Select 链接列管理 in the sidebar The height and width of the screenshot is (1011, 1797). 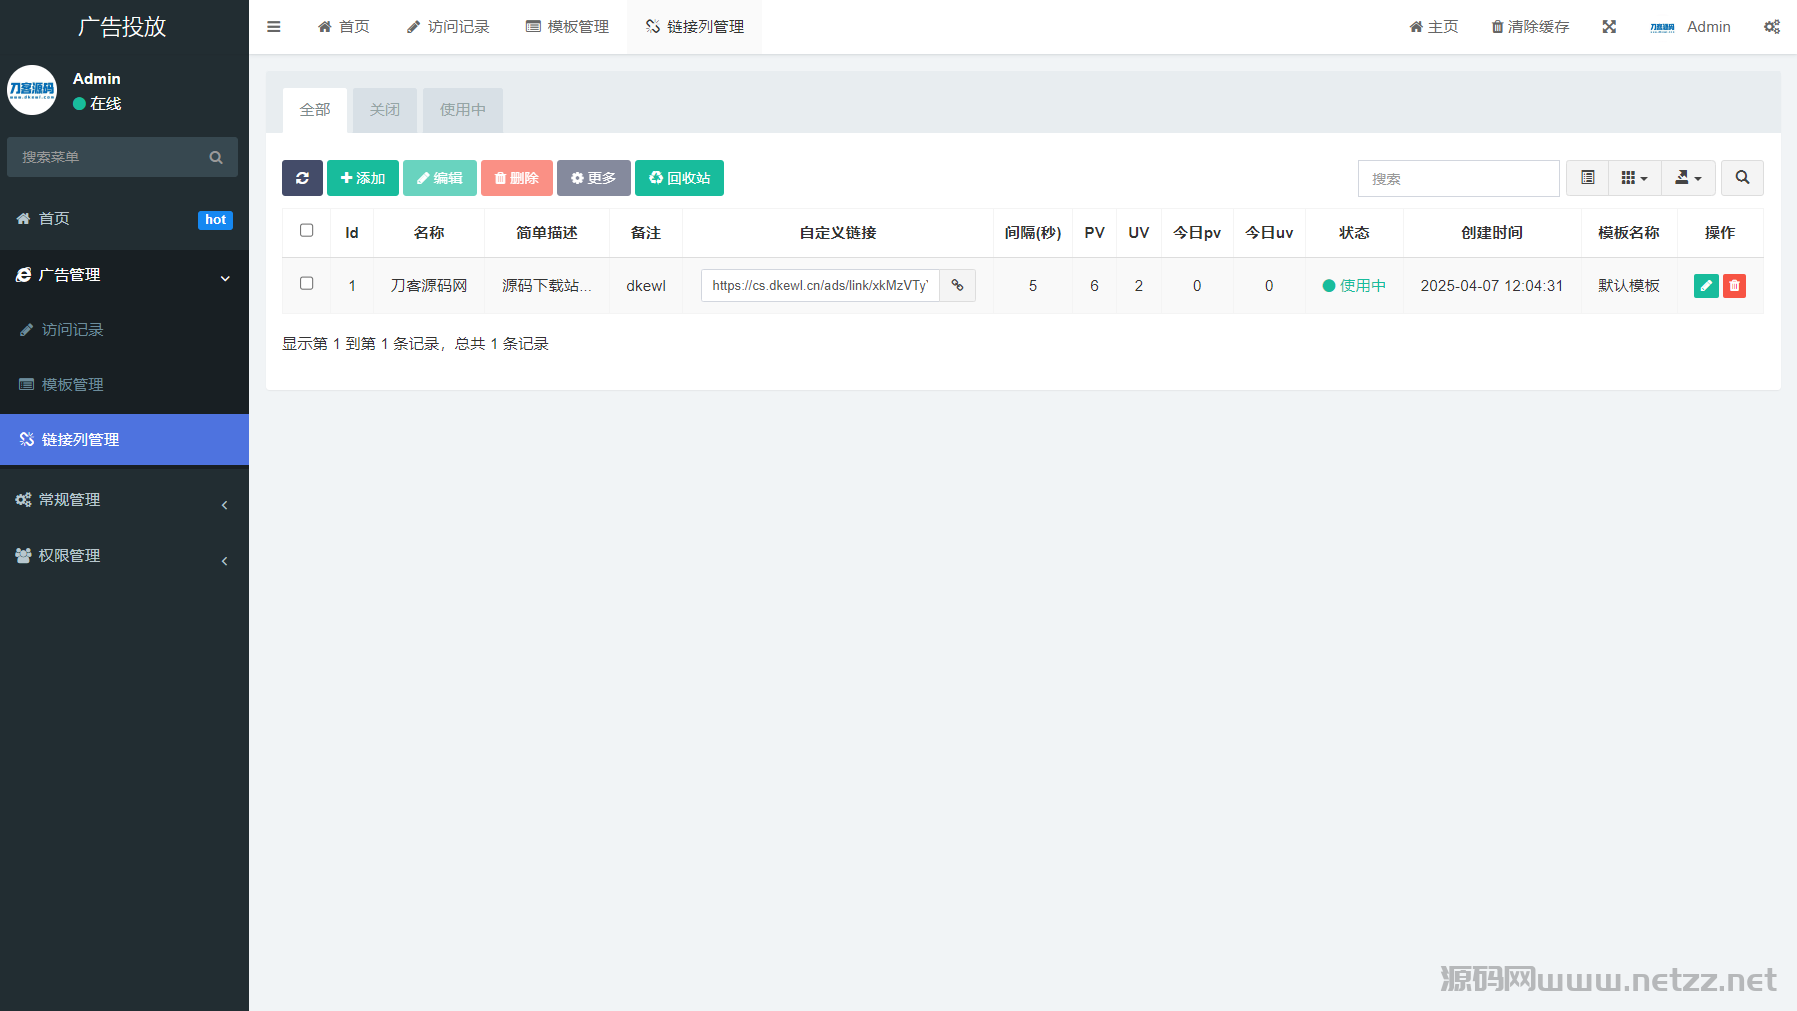[124, 440]
